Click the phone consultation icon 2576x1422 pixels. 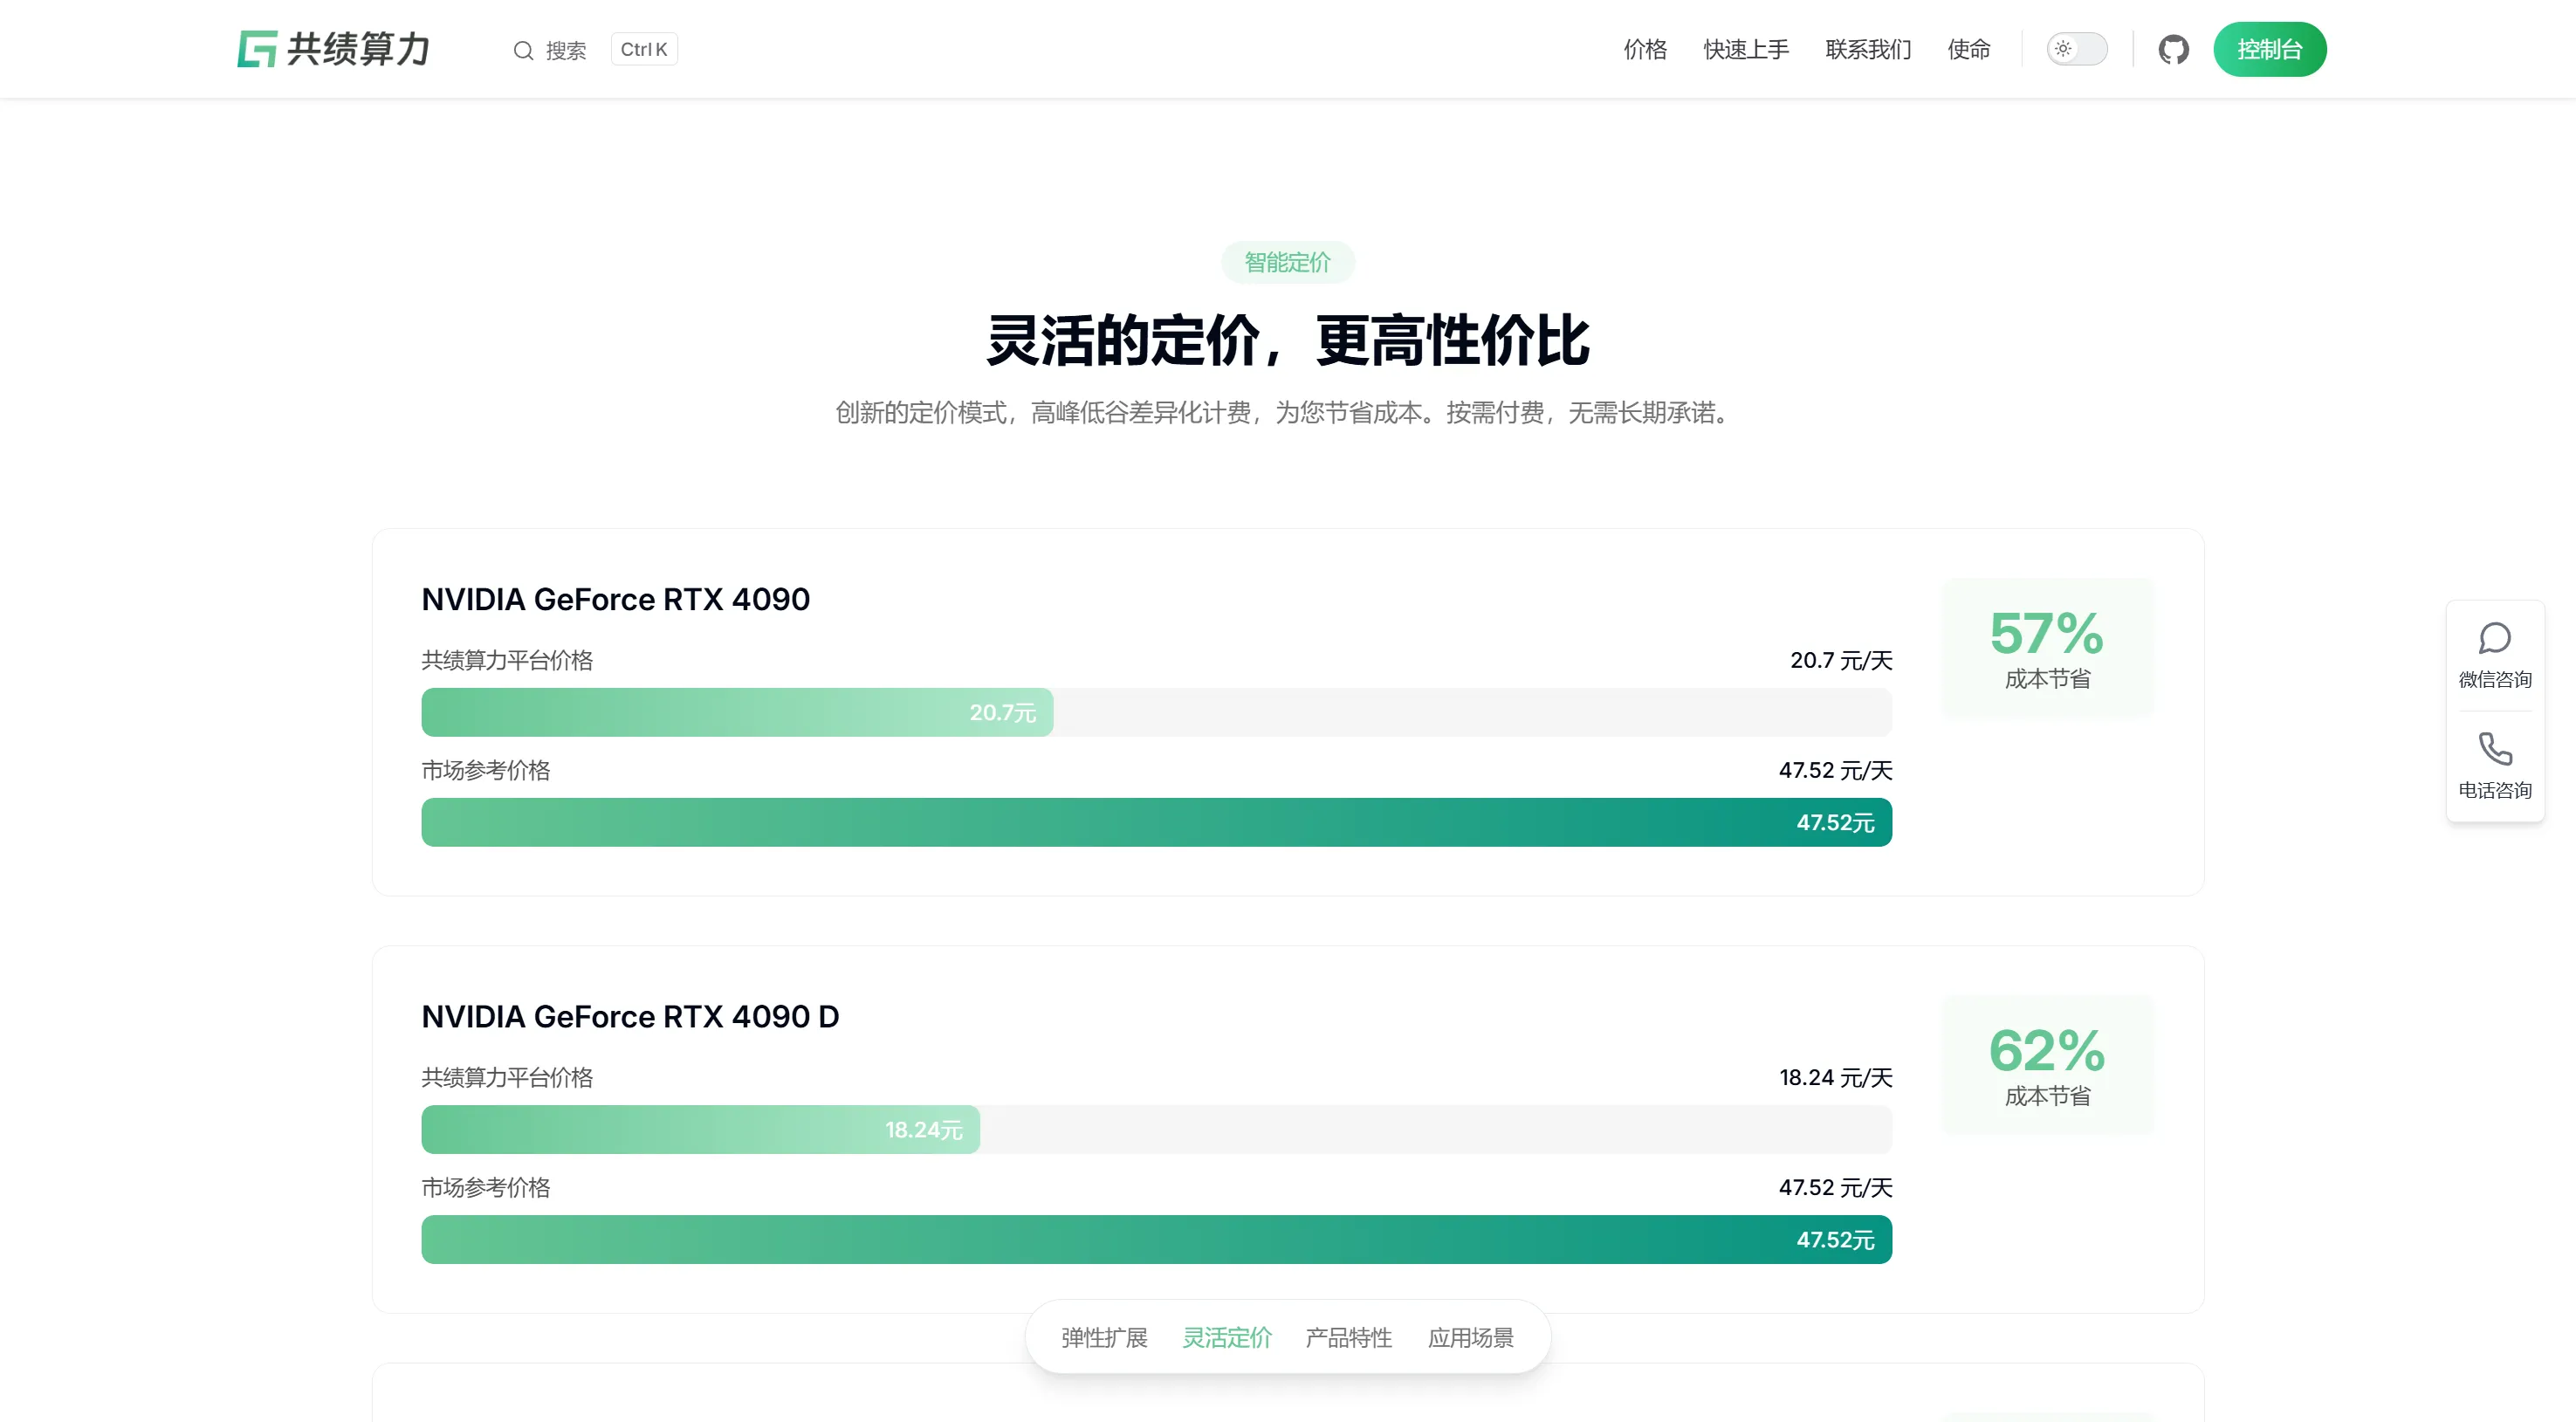[2495, 748]
